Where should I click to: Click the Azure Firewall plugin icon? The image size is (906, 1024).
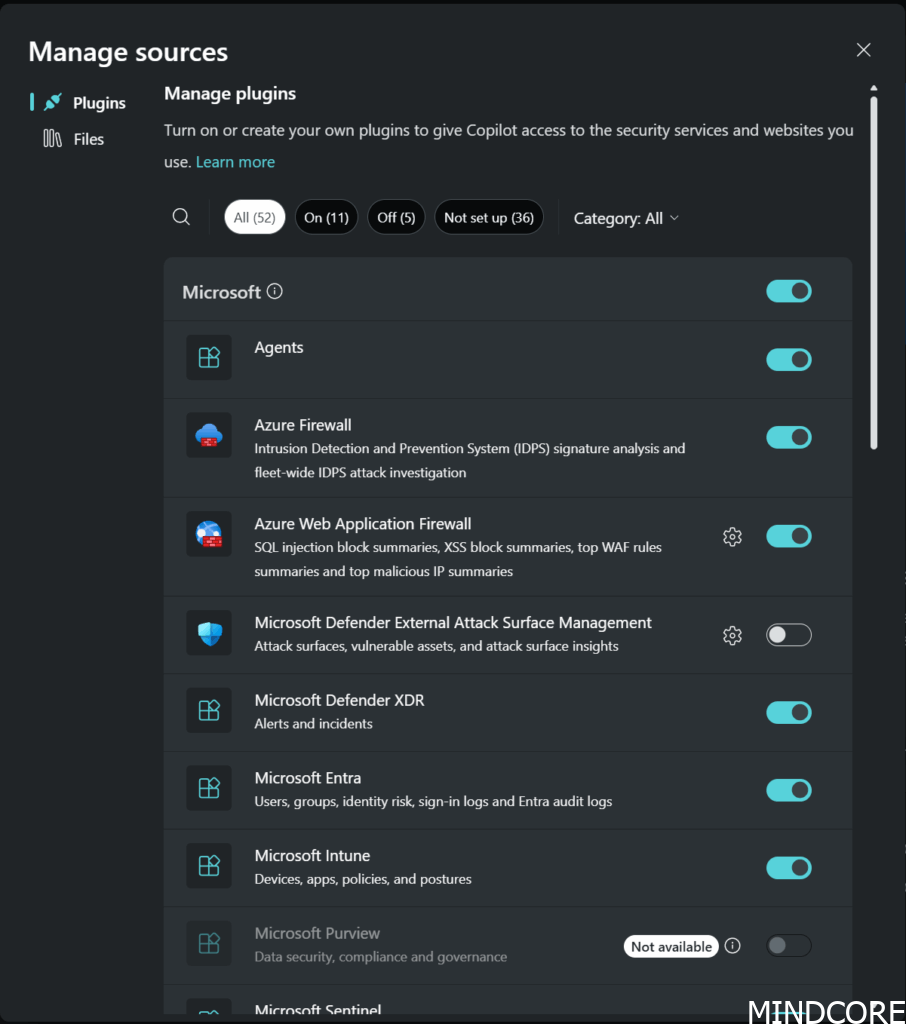[x=209, y=436]
